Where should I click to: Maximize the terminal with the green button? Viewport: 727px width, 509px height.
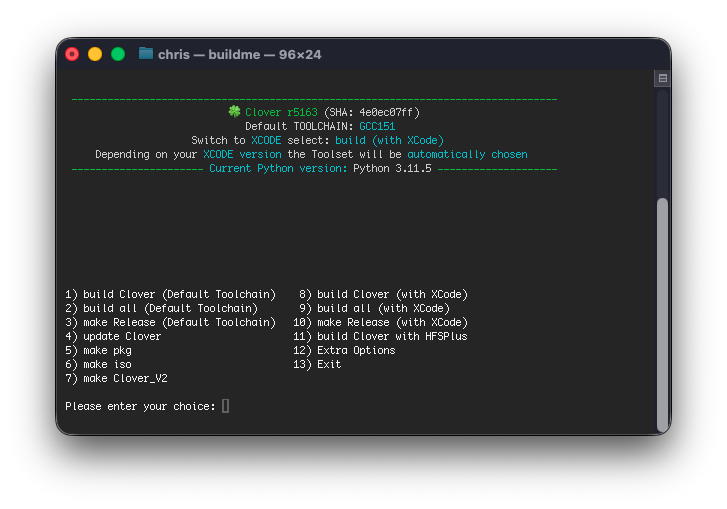tap(118, 54)
